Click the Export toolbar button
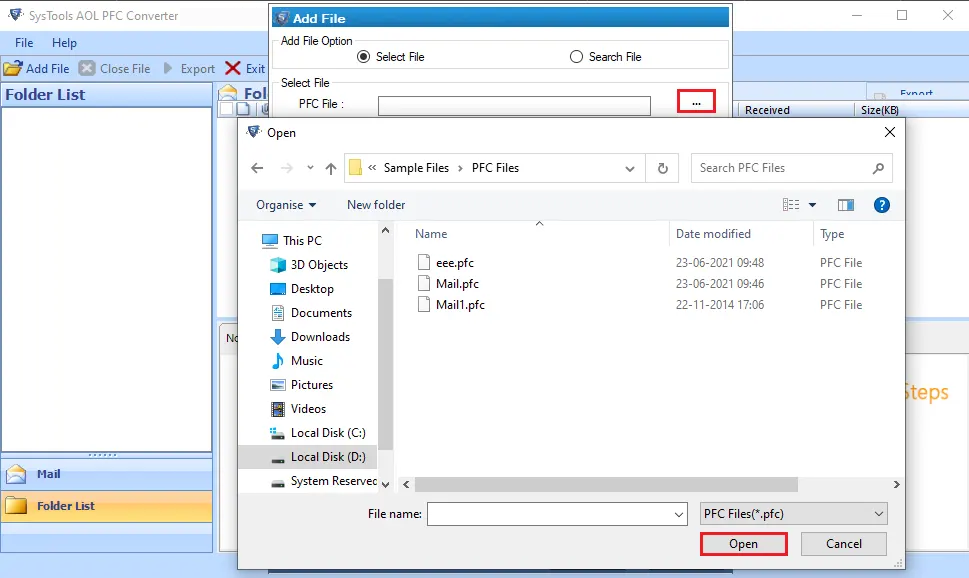The width and height of the screenshot is (969, 578). (189, 68)
